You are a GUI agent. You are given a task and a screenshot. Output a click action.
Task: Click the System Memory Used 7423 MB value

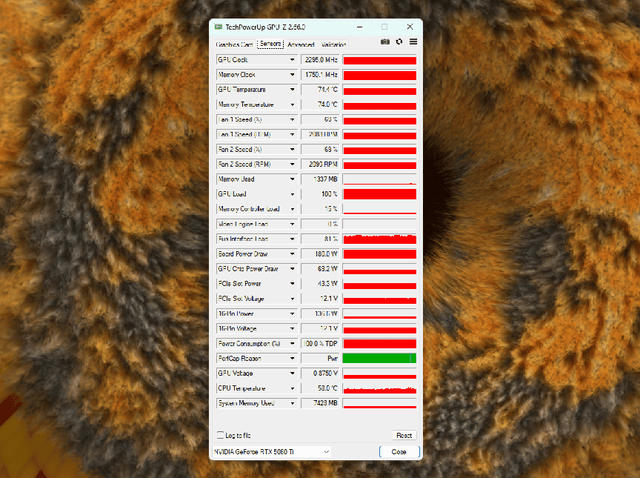tap(320, 403)
